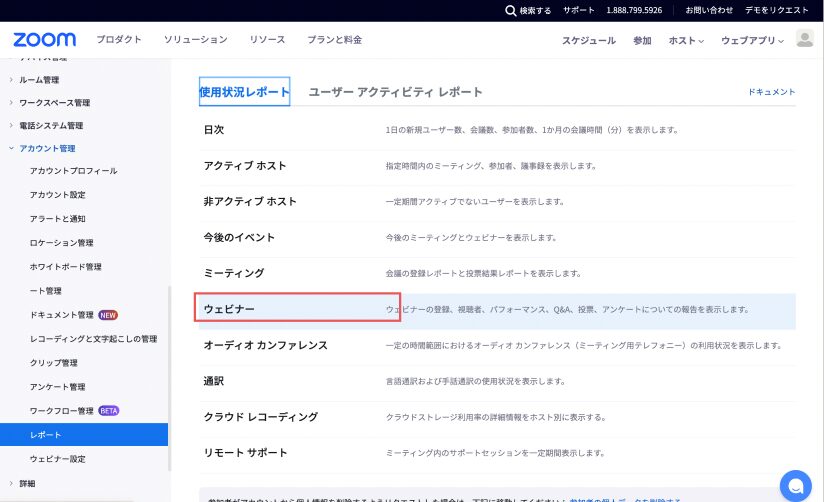The width and height of the screenshot is (824, 502).
Task: Open the user profile avatar
Action: pyautogui.click(x=804, y=39)
